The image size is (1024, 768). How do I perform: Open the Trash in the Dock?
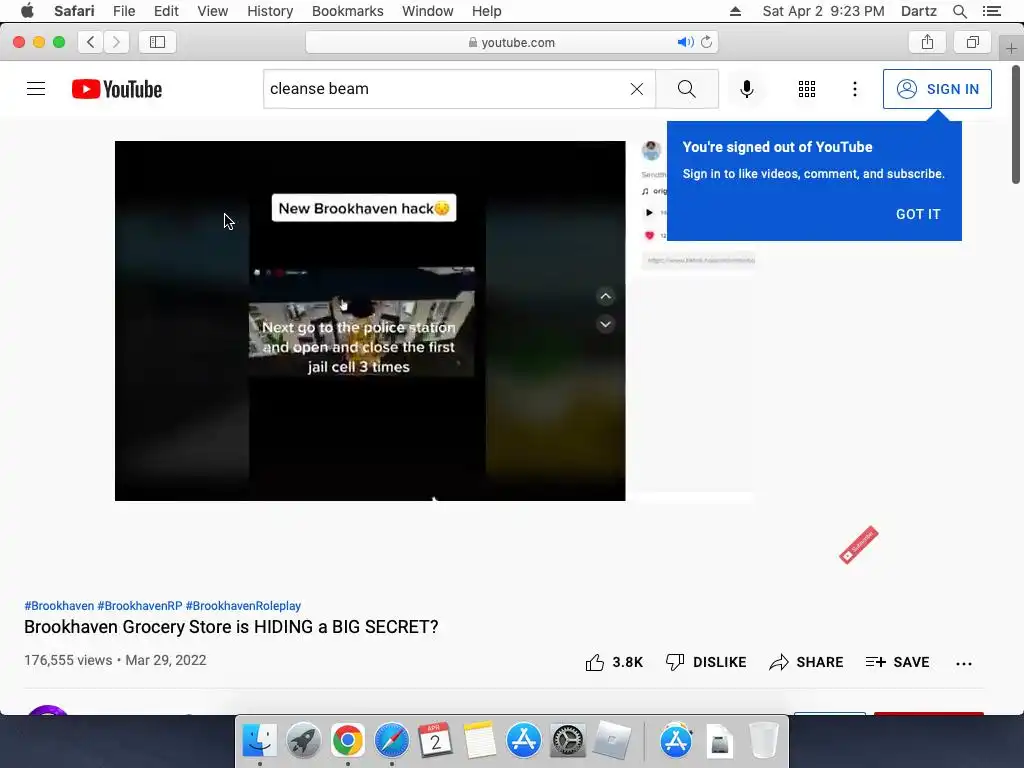(763, 741)
